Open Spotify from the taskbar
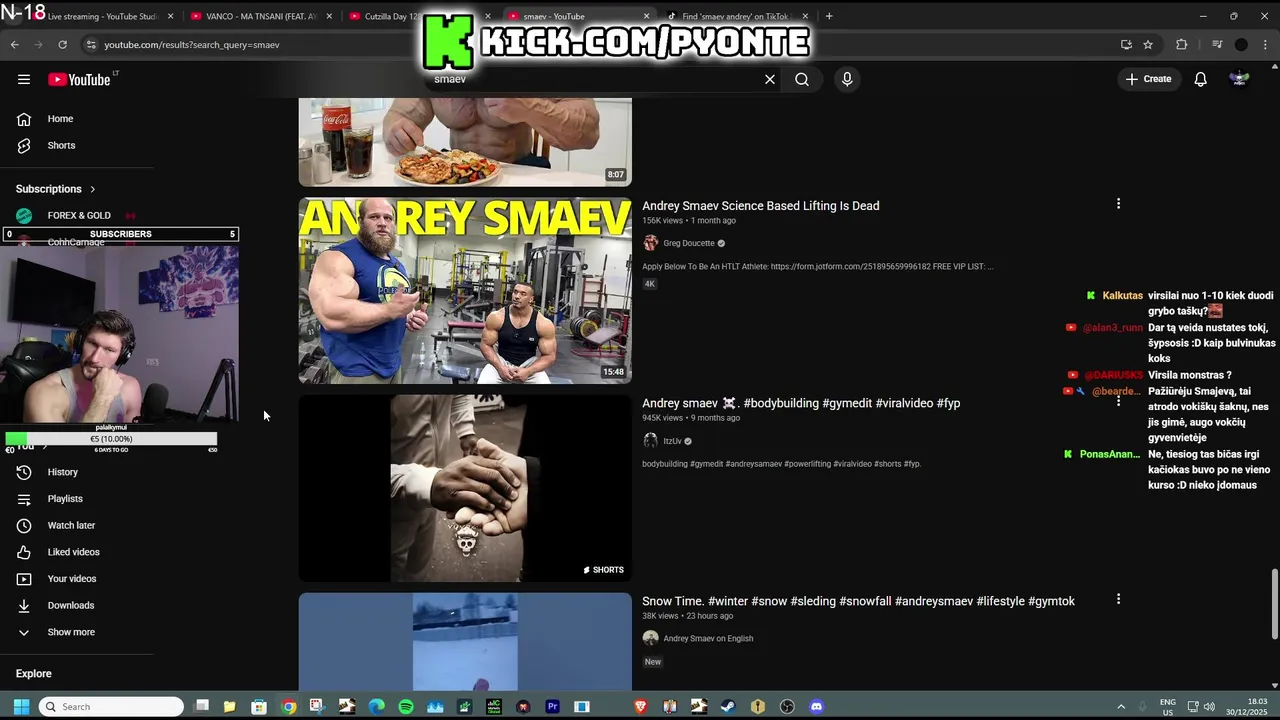The height and width of the screenshot is (720, 1280). [405, 706]
